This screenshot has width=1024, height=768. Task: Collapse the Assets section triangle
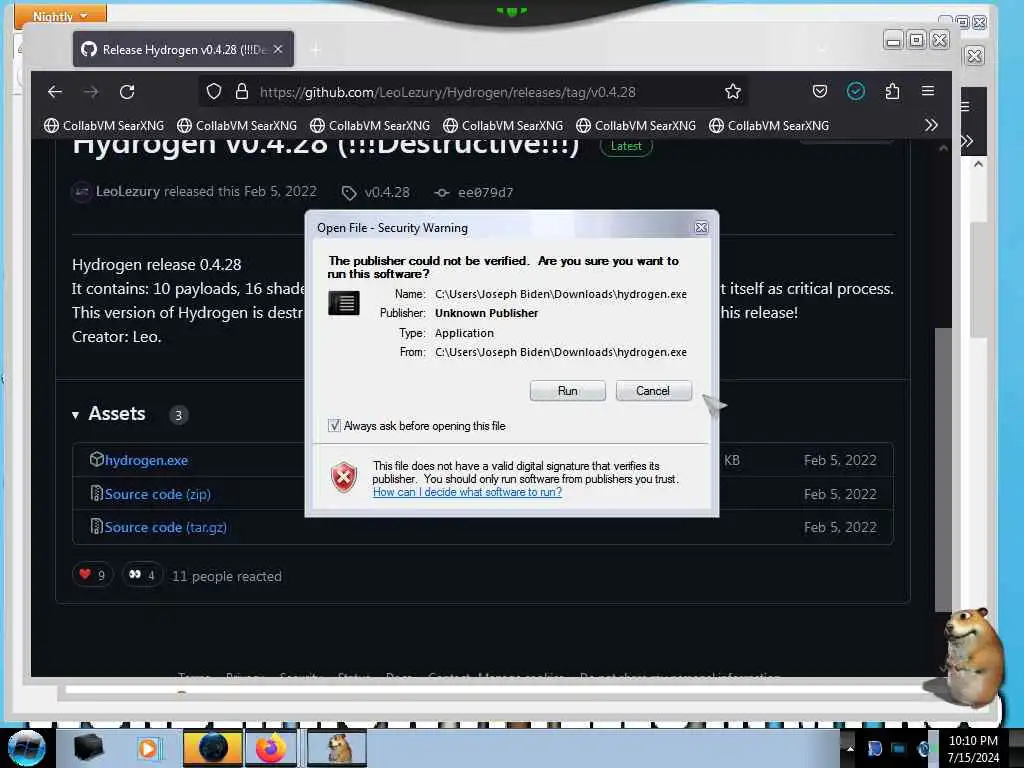click(76, 415)
